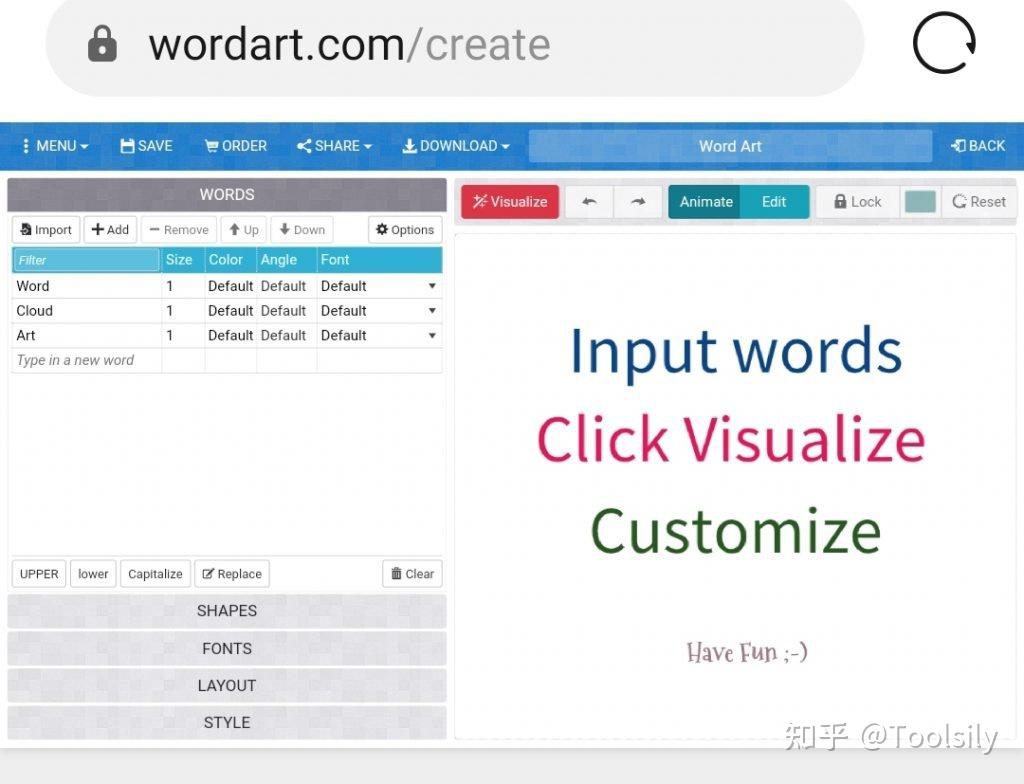The width and height of the screenshot is (1024, 784).
Task: Reload the page with the browser refresh icon
Action: coord(944,43)
